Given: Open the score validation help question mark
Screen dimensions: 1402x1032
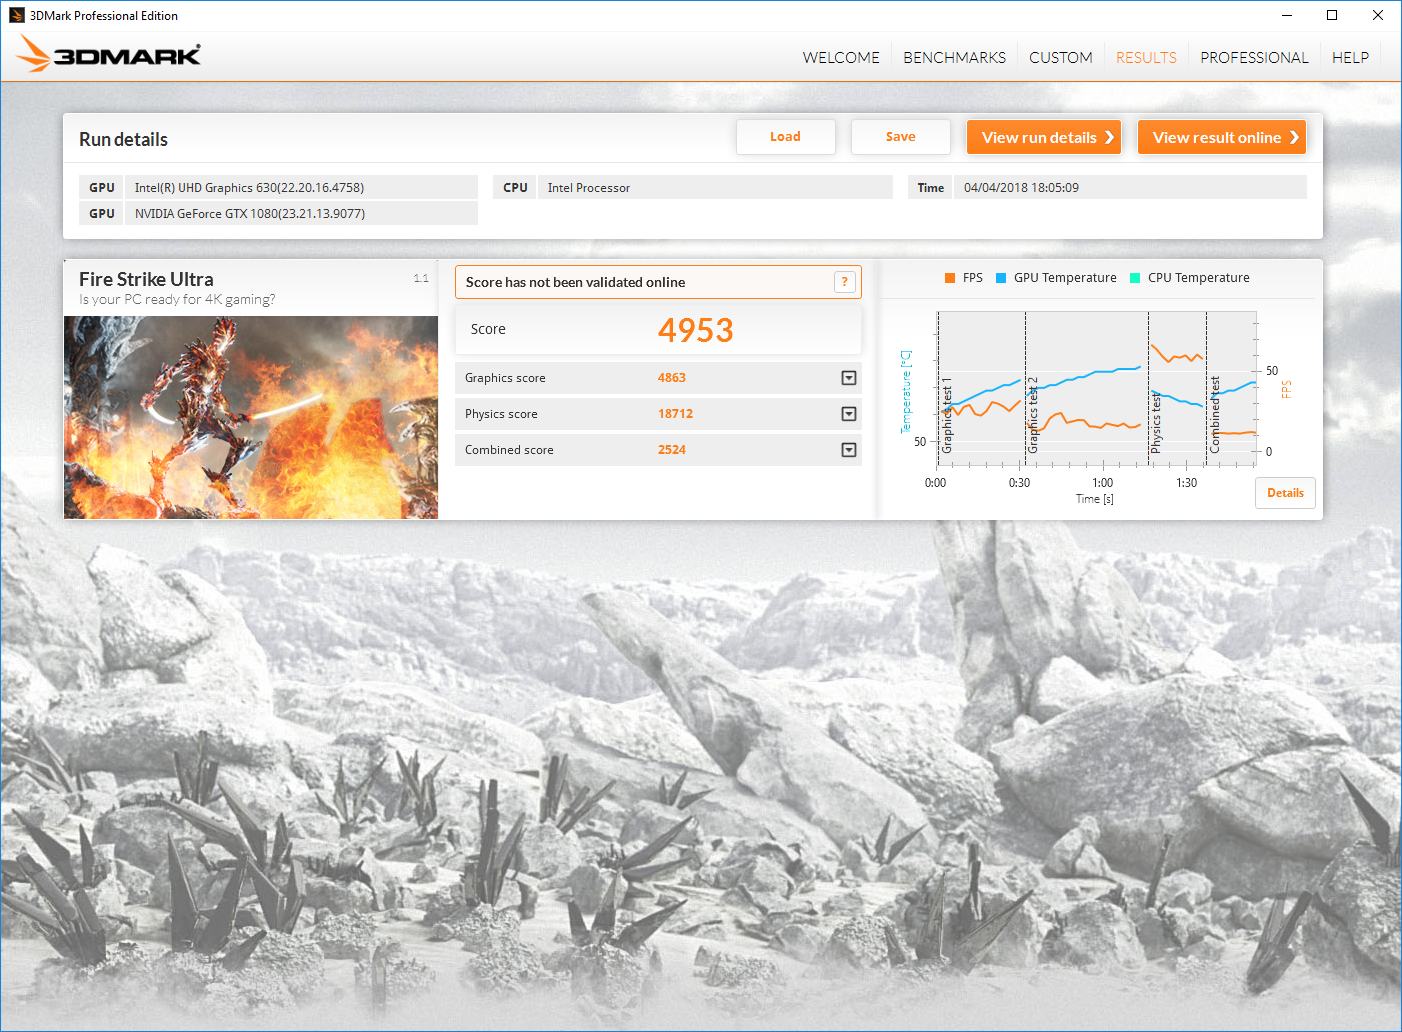Looking at the screenshot, I should tap(845, 282).
